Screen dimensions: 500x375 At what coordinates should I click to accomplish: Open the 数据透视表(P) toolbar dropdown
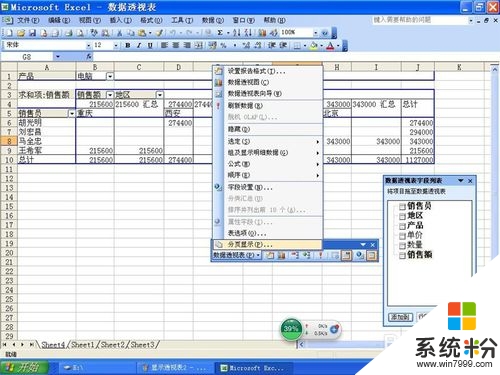[237, 255]
